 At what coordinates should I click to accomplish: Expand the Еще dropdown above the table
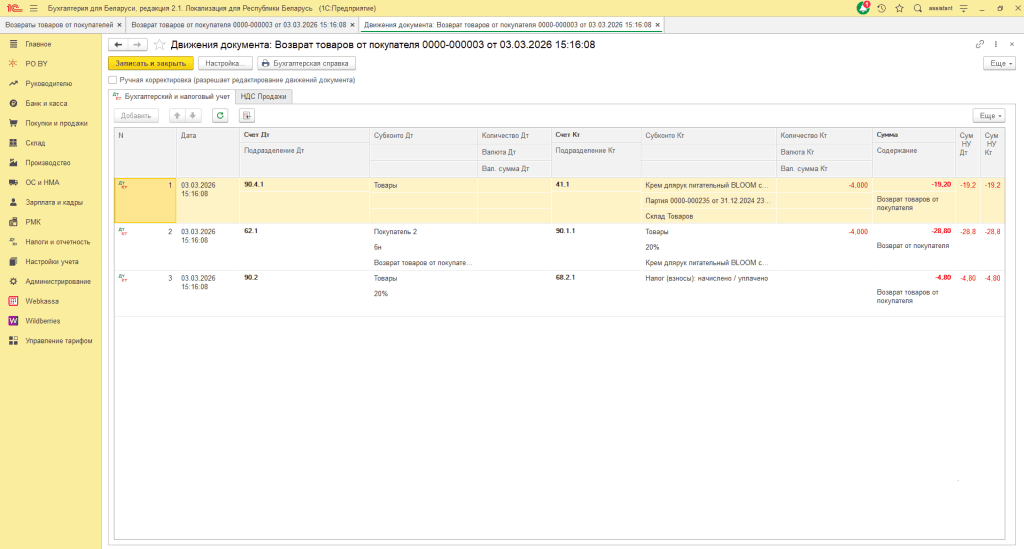[988, 115]
